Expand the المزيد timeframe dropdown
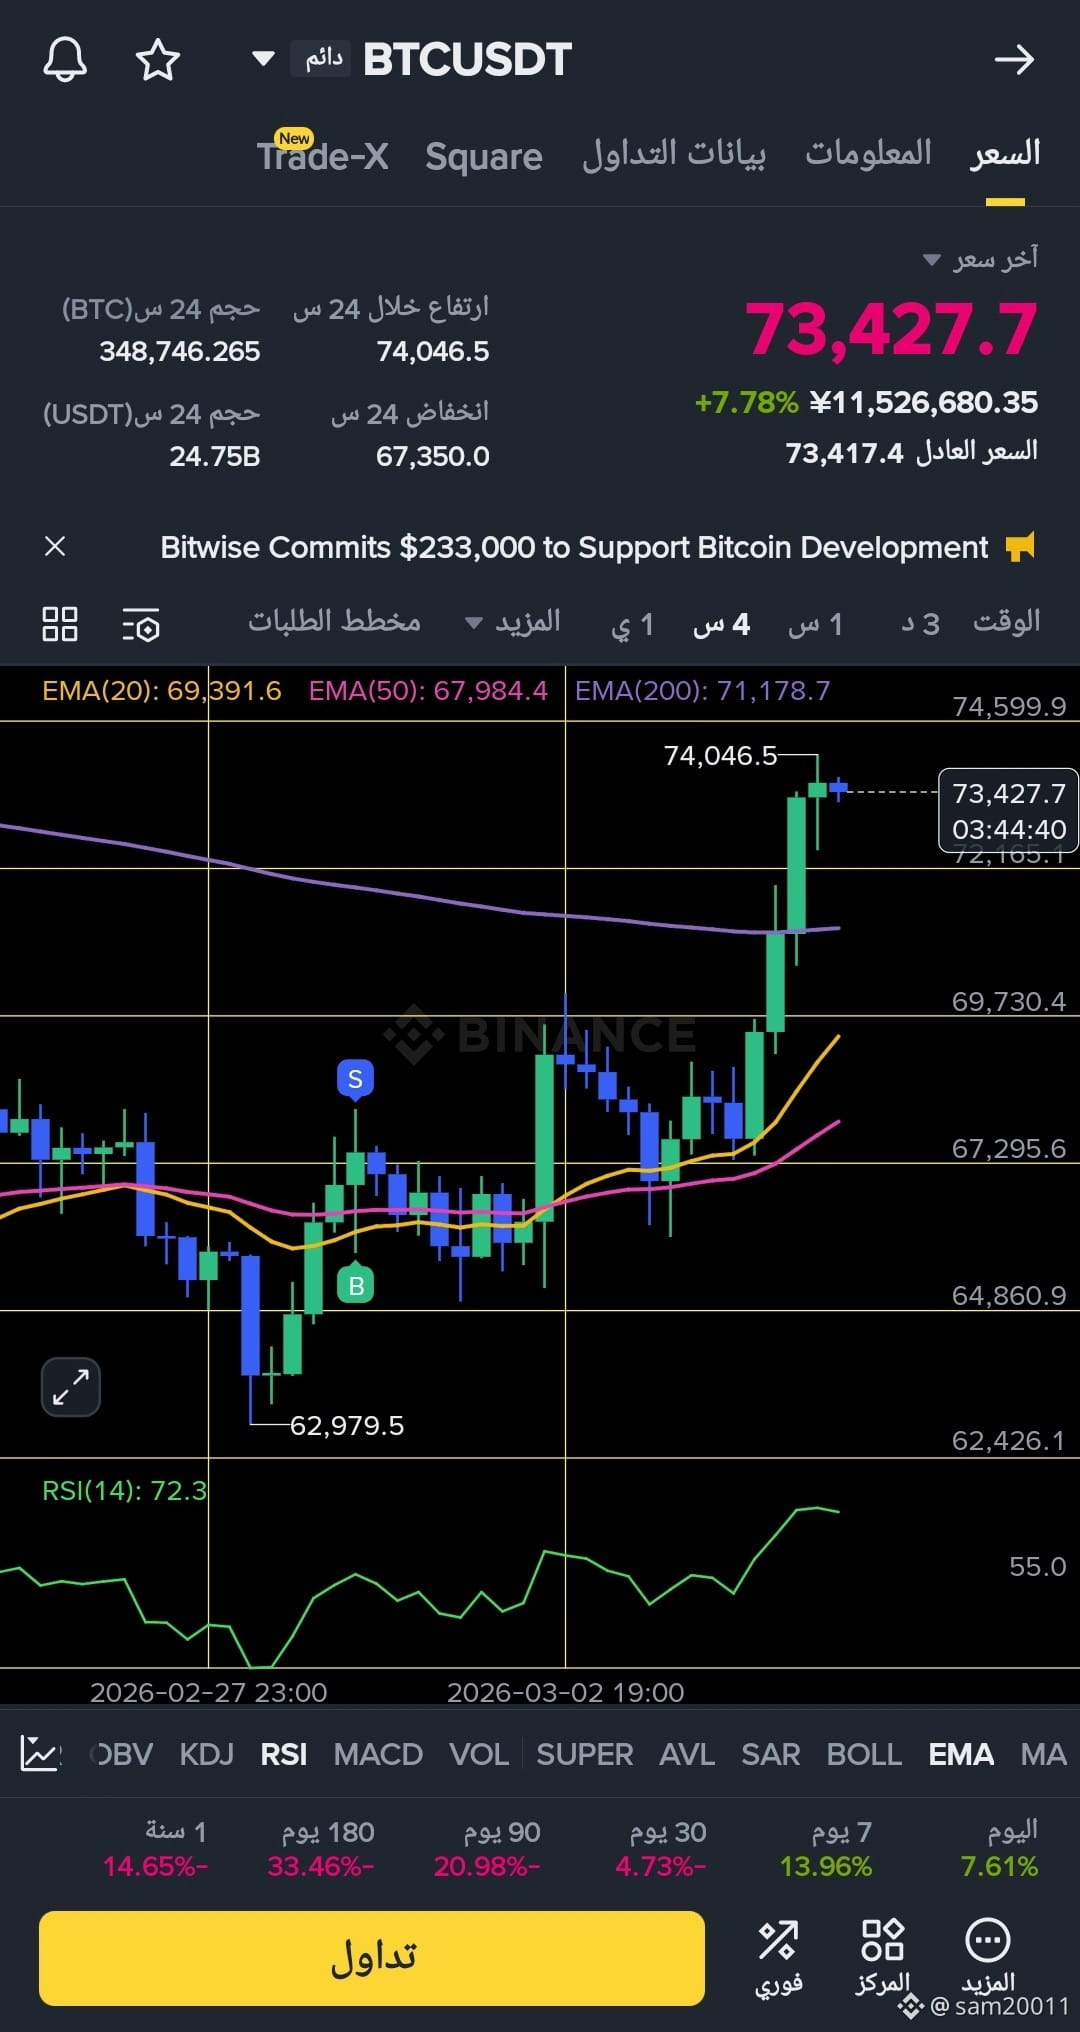Image resolution: width=1080 pixels, height=2032 pixels. 513,622
